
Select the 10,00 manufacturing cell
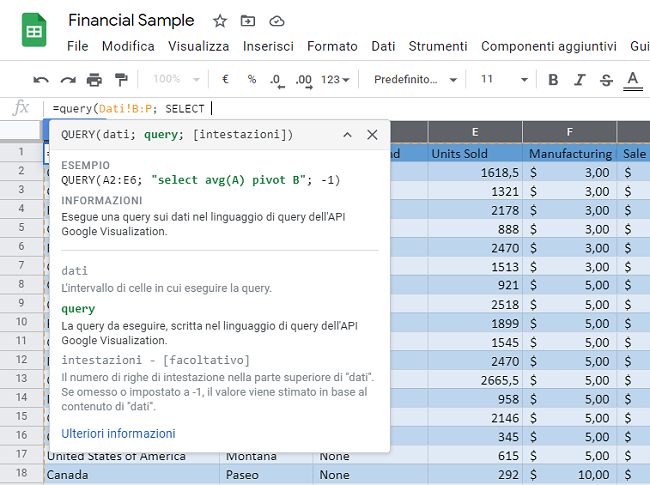[x=570, y=474]
